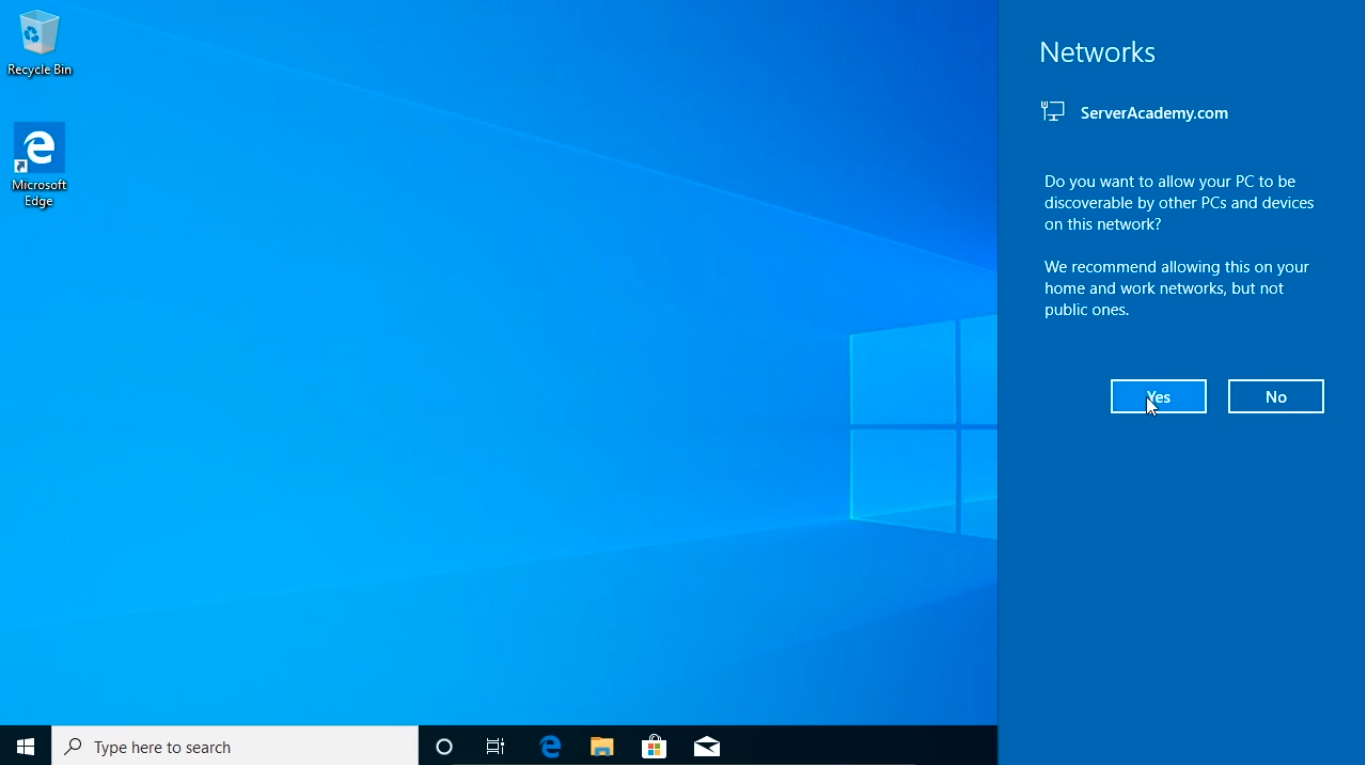Click the "We recommend allowing this" paragraph

click(1176, 288)
